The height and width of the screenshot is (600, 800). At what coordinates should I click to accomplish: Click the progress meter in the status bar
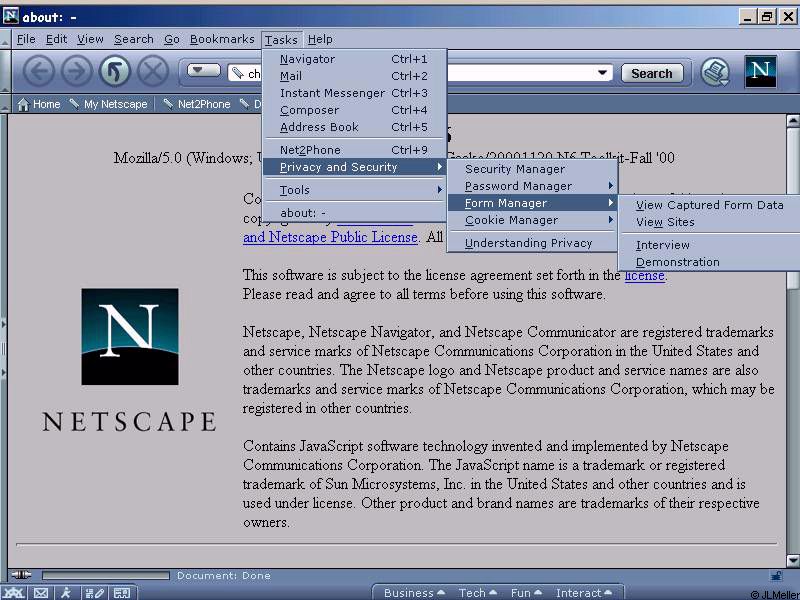point(106,576)
